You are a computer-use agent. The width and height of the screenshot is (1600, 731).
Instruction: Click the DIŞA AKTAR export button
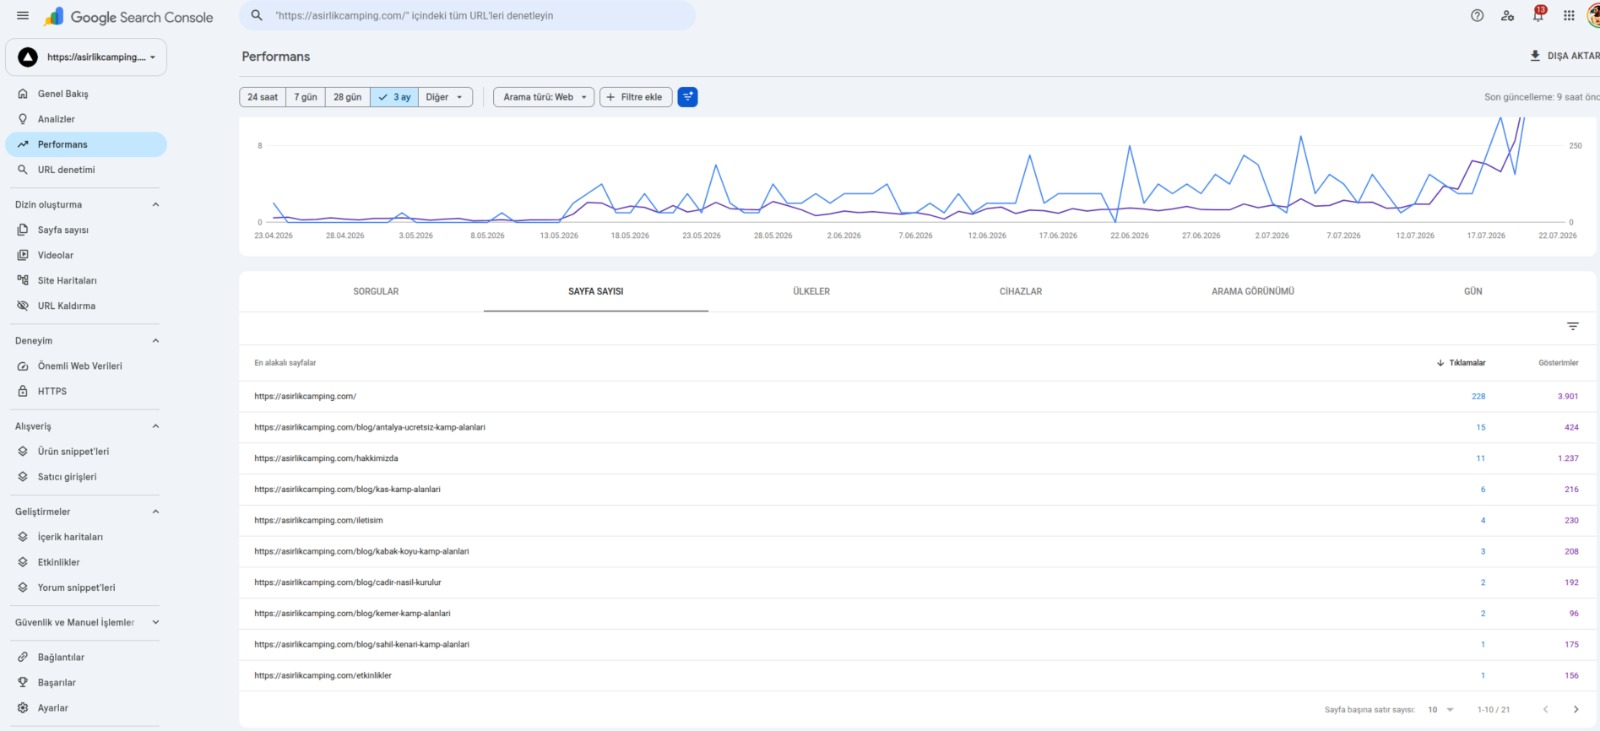(x=1565, y=56)
